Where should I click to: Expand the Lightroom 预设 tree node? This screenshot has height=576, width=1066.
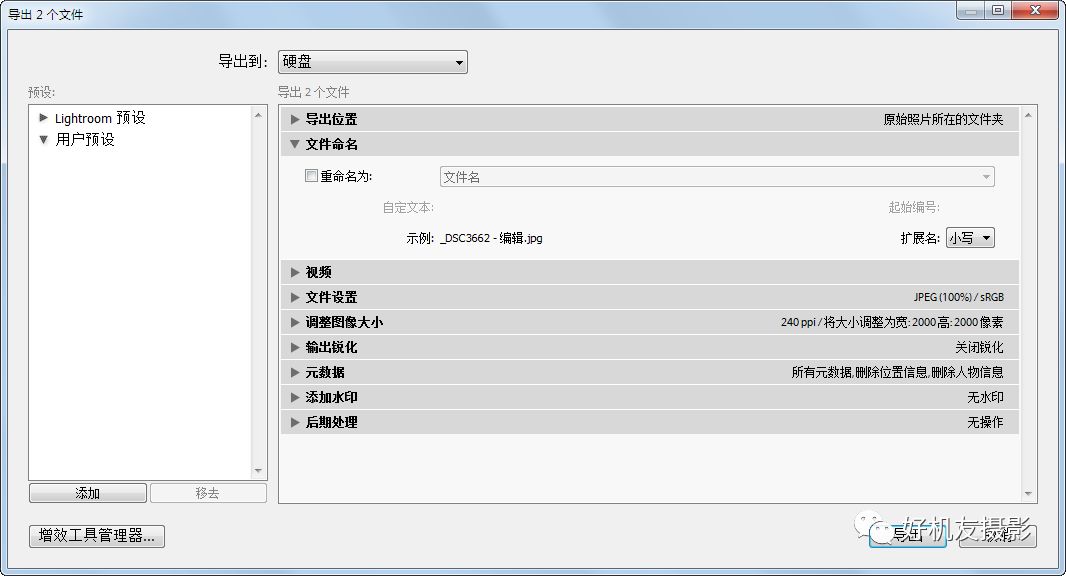click(43, 117)
